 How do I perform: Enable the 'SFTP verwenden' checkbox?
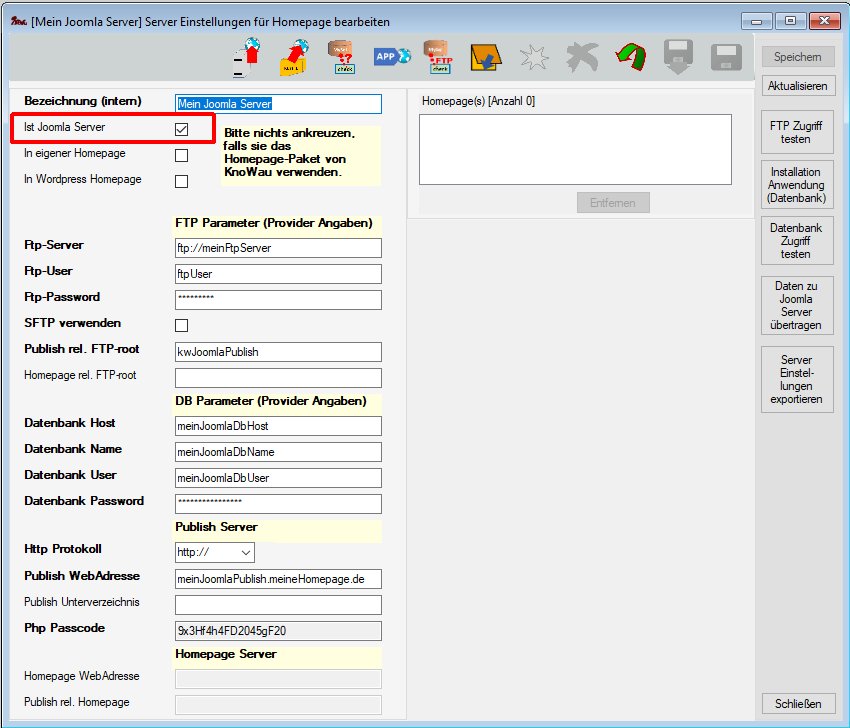coord(182,325)
